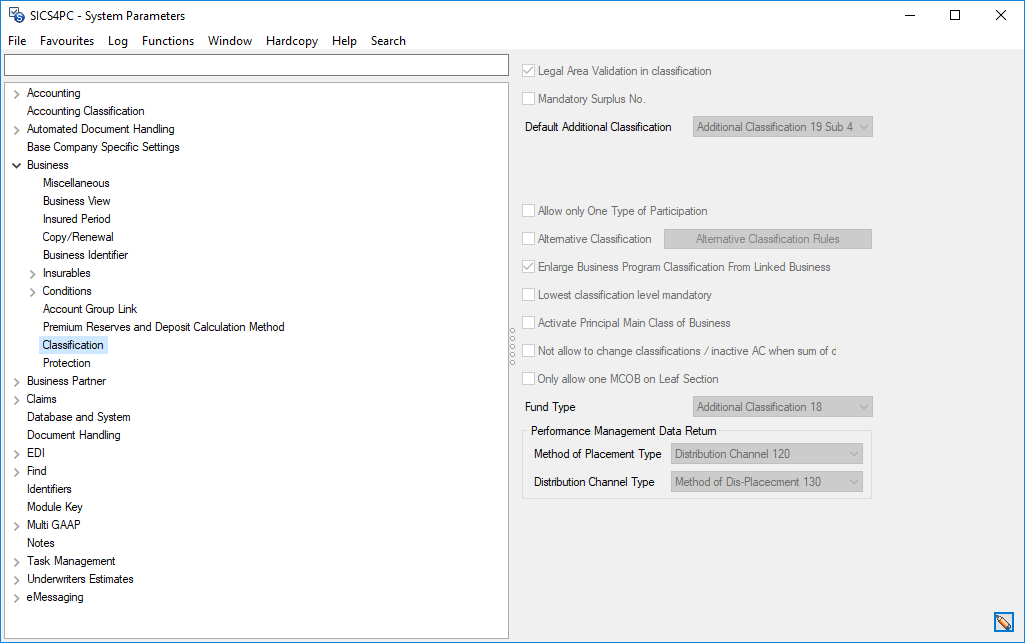This screenshot has width=1025, height=643.
Task: Expand the Insurables tree node
Action: pyautogui.click(x=30, y=272)
